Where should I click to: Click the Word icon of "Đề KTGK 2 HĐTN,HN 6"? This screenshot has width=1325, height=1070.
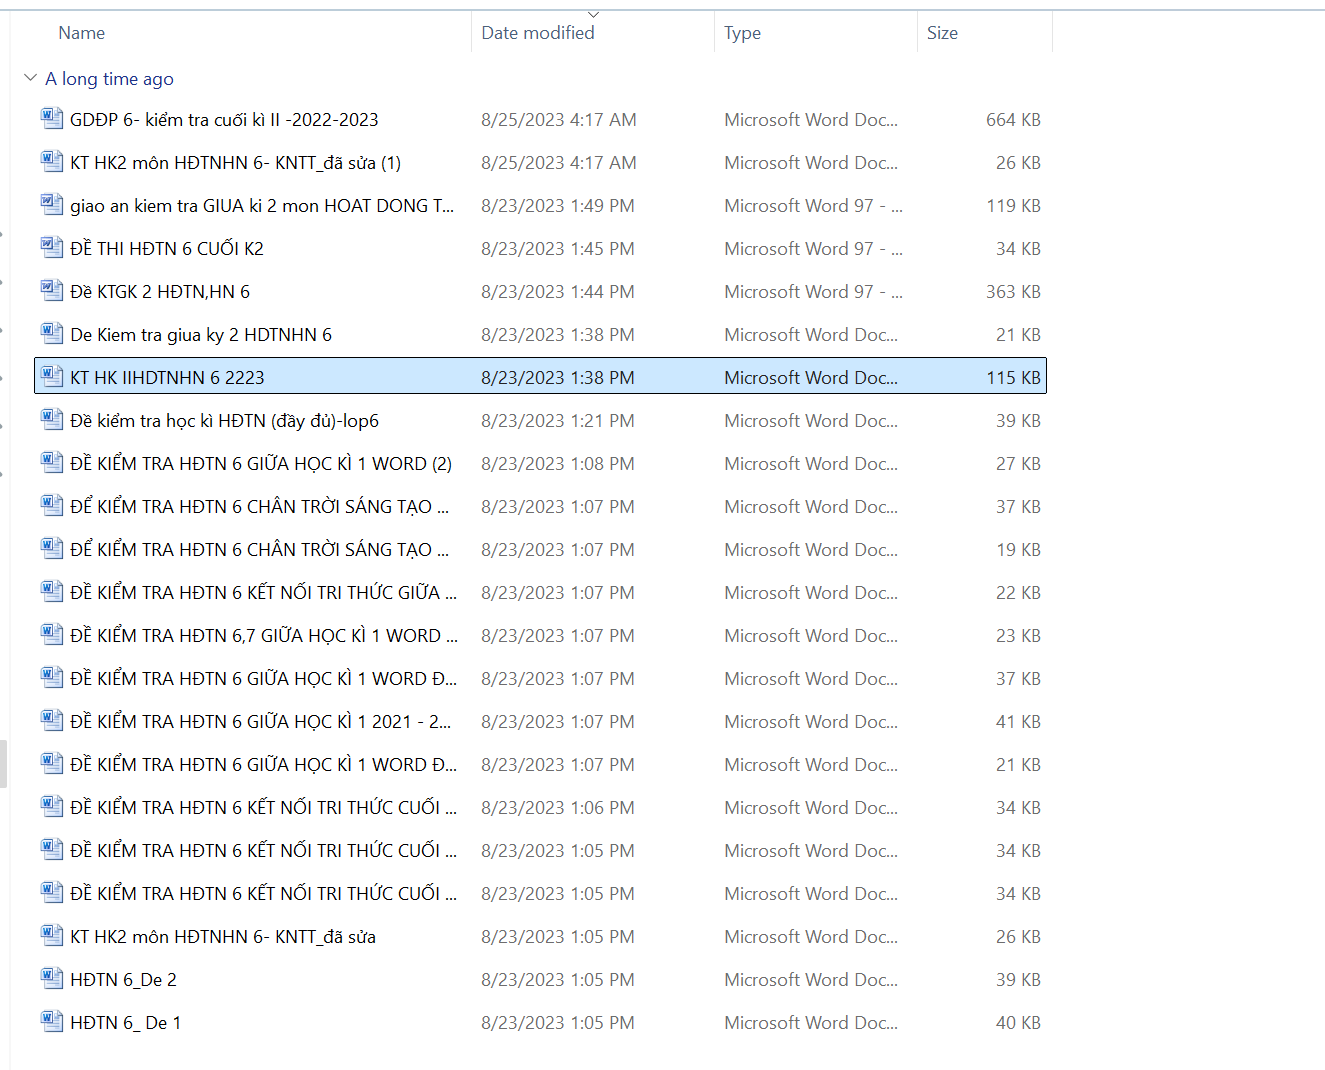coord(52,291)
